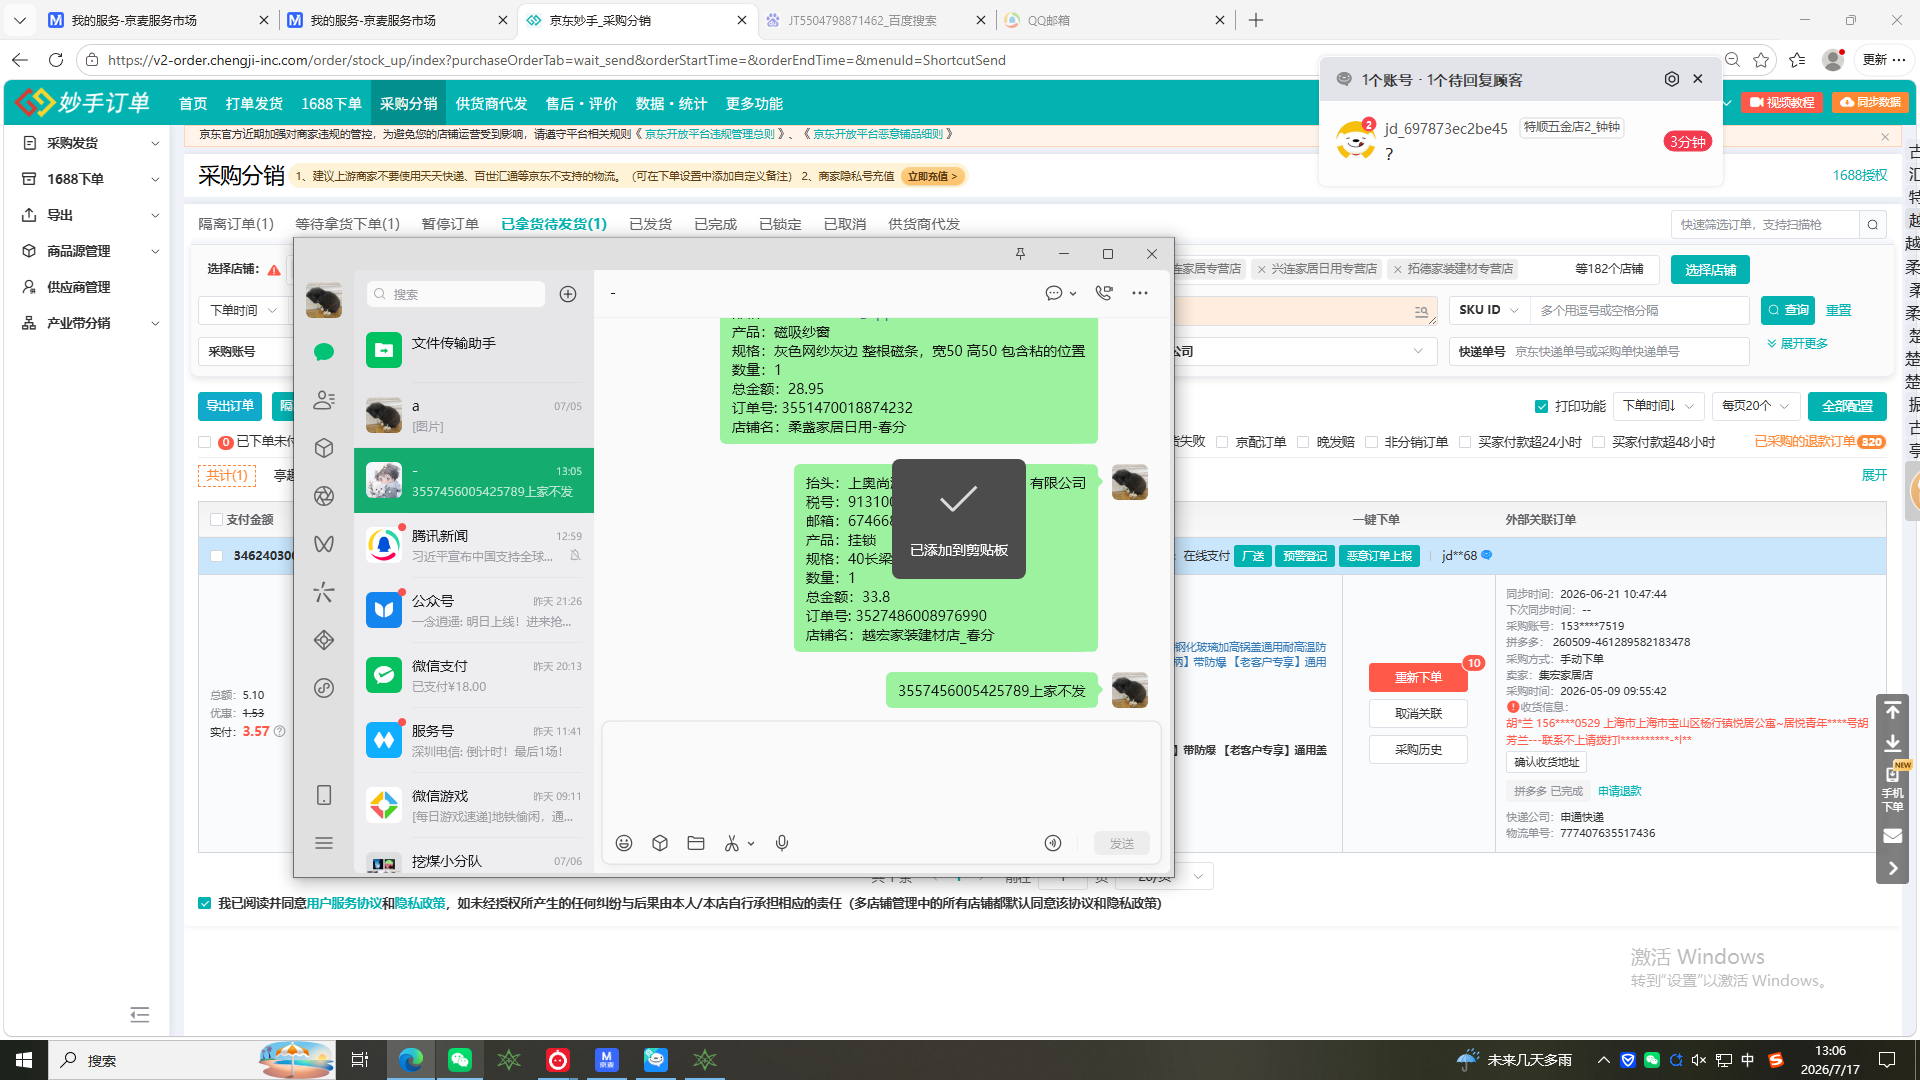Image resolution: width=1920 pixels, height=1080 pixels.
Task: Click the WeChat phone icon in sidebar
Action: (x=324, y=795)
